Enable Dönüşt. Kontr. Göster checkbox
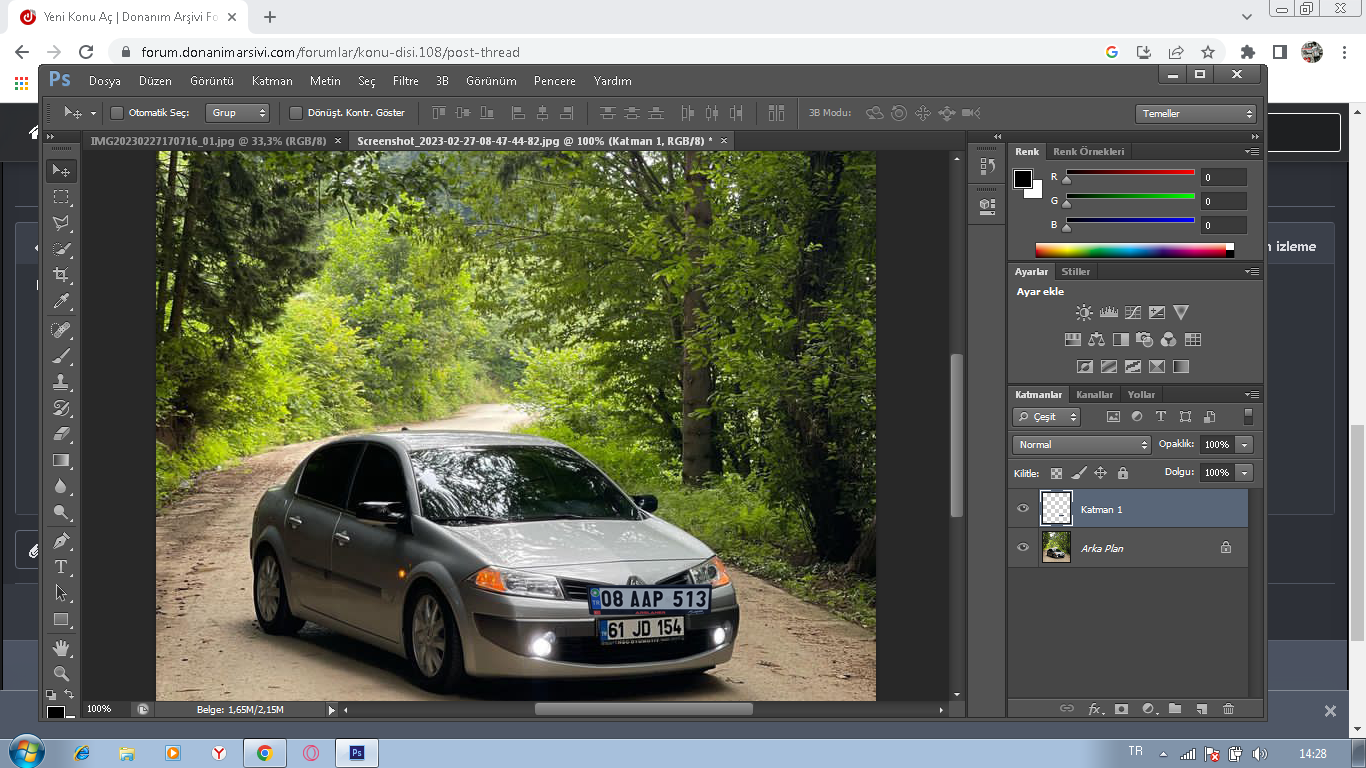 point(296,113)
